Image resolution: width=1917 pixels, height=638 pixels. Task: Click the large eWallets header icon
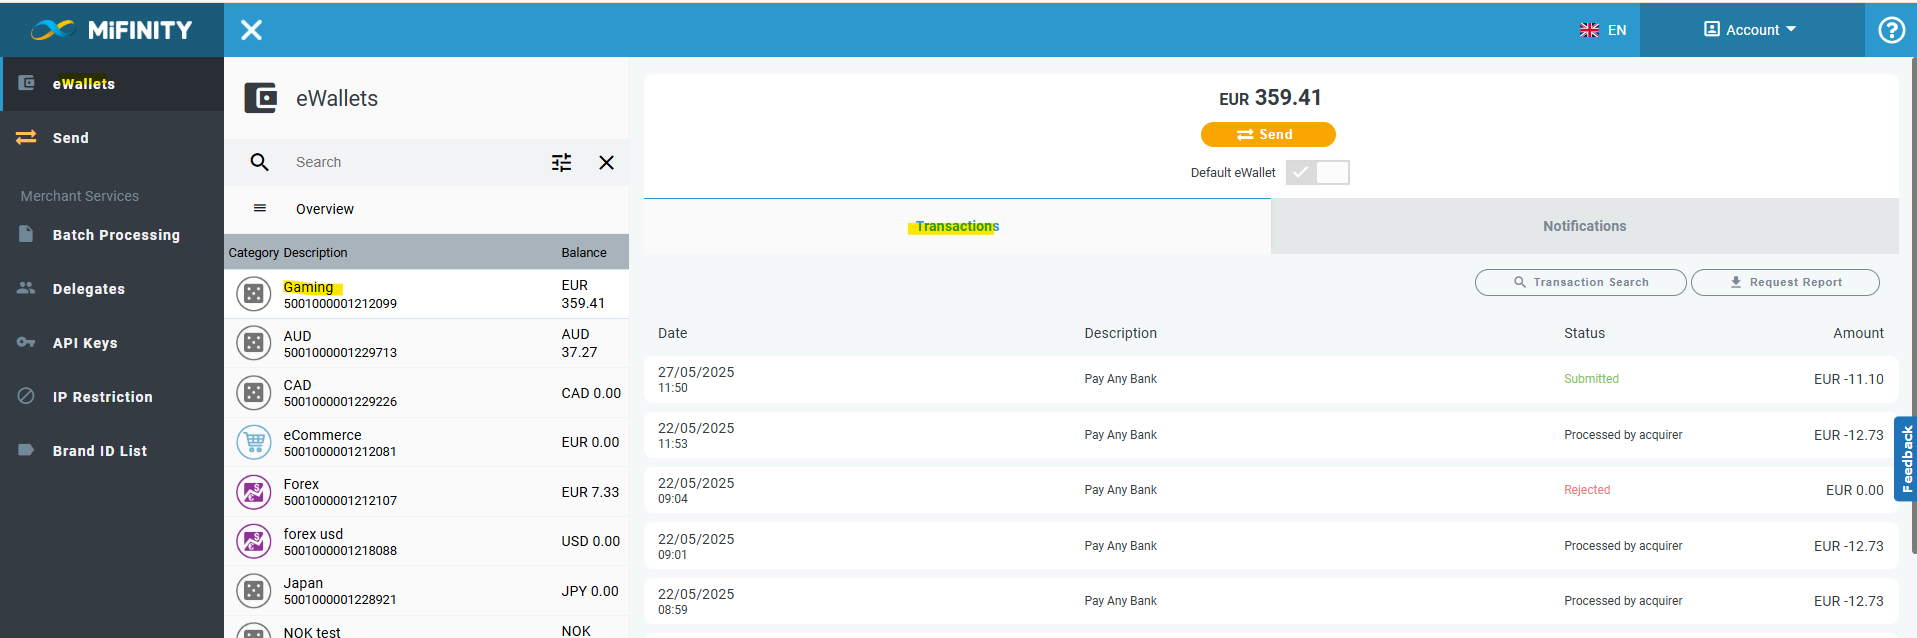(261, 98)
